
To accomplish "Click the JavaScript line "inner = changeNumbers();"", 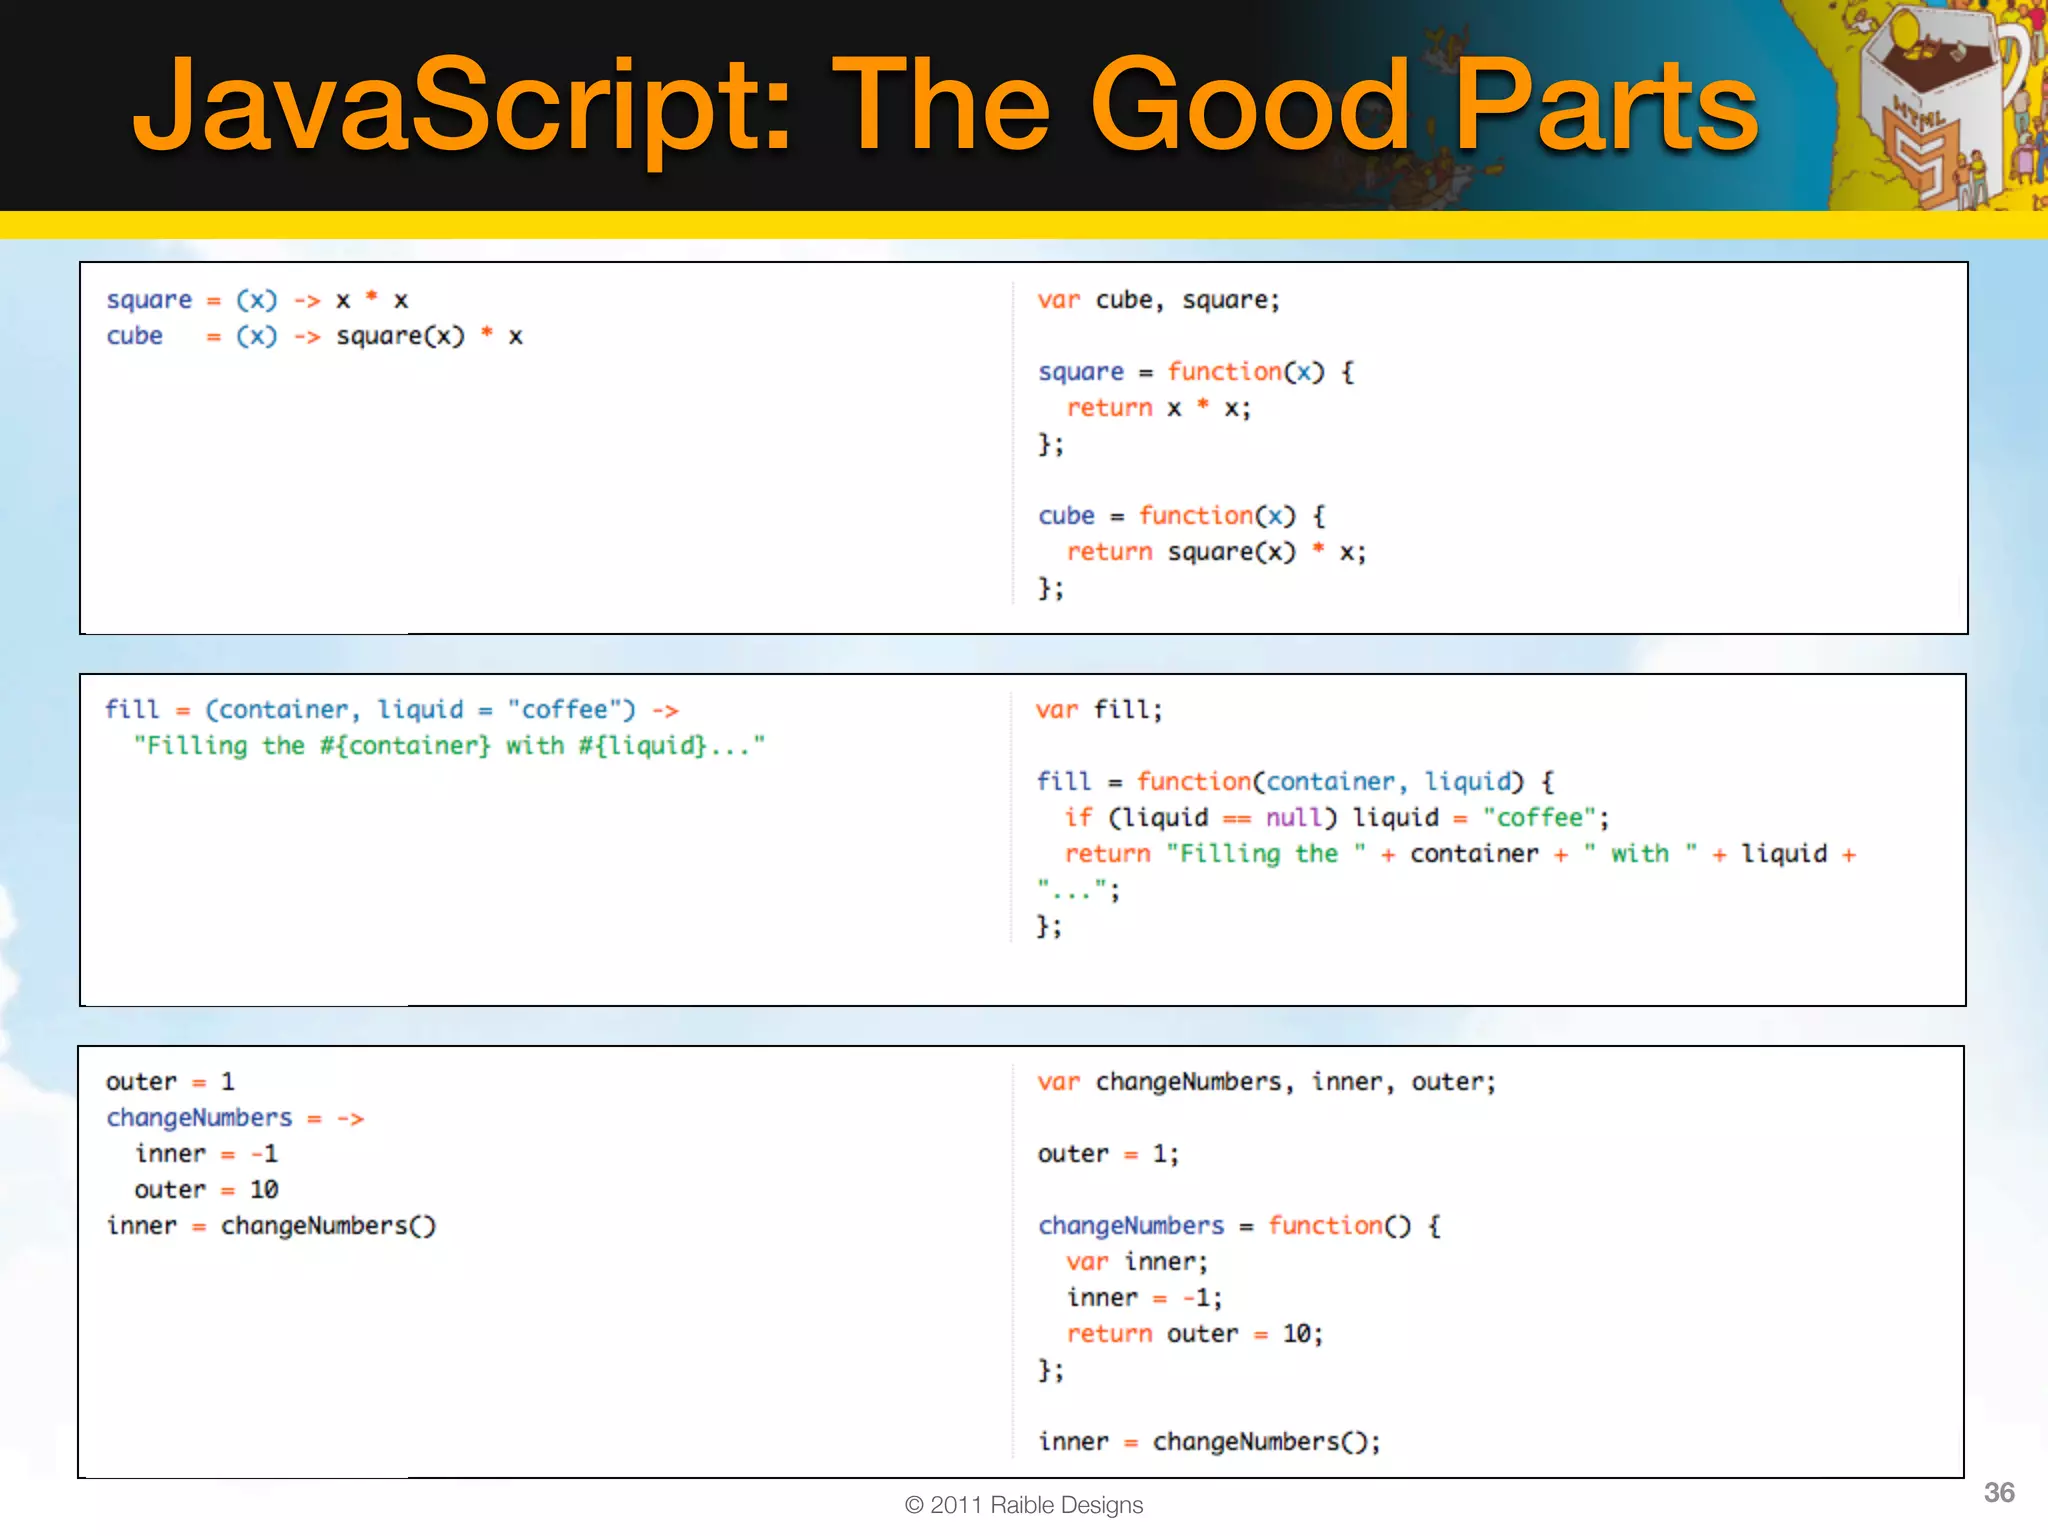I will click(1209, 1442).
